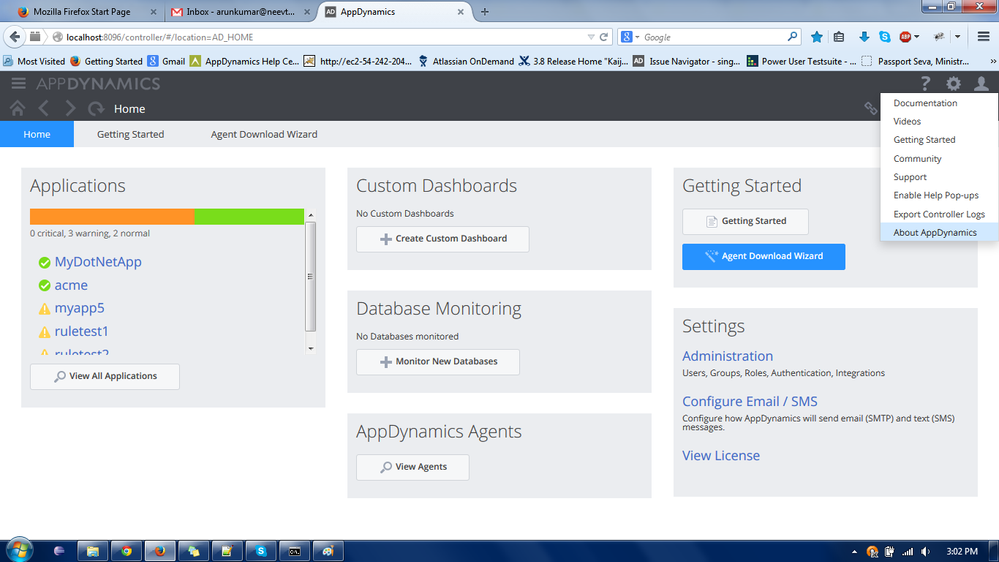
Task: Switch to the Agent Download Wizard tab
Action: click(x=264, y=134)
